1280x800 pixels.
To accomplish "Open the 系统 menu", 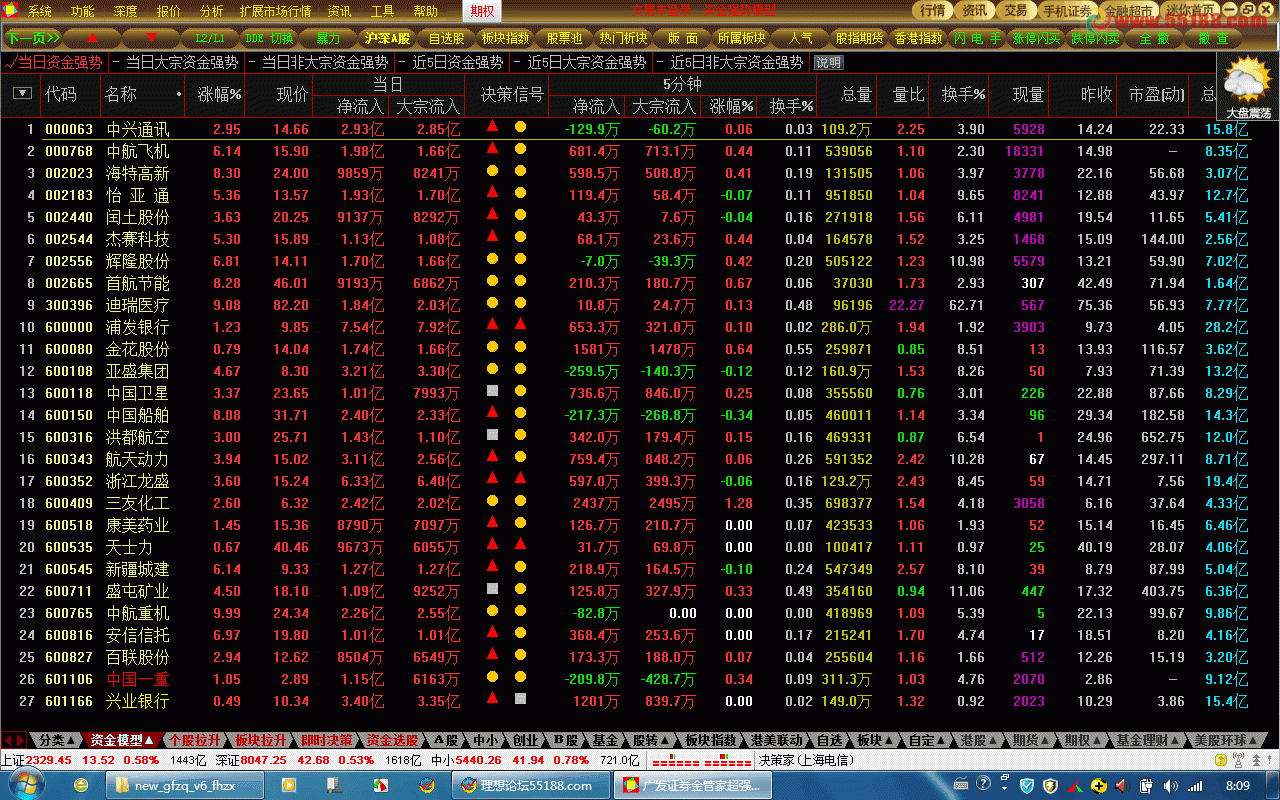I will pos(40,12).
